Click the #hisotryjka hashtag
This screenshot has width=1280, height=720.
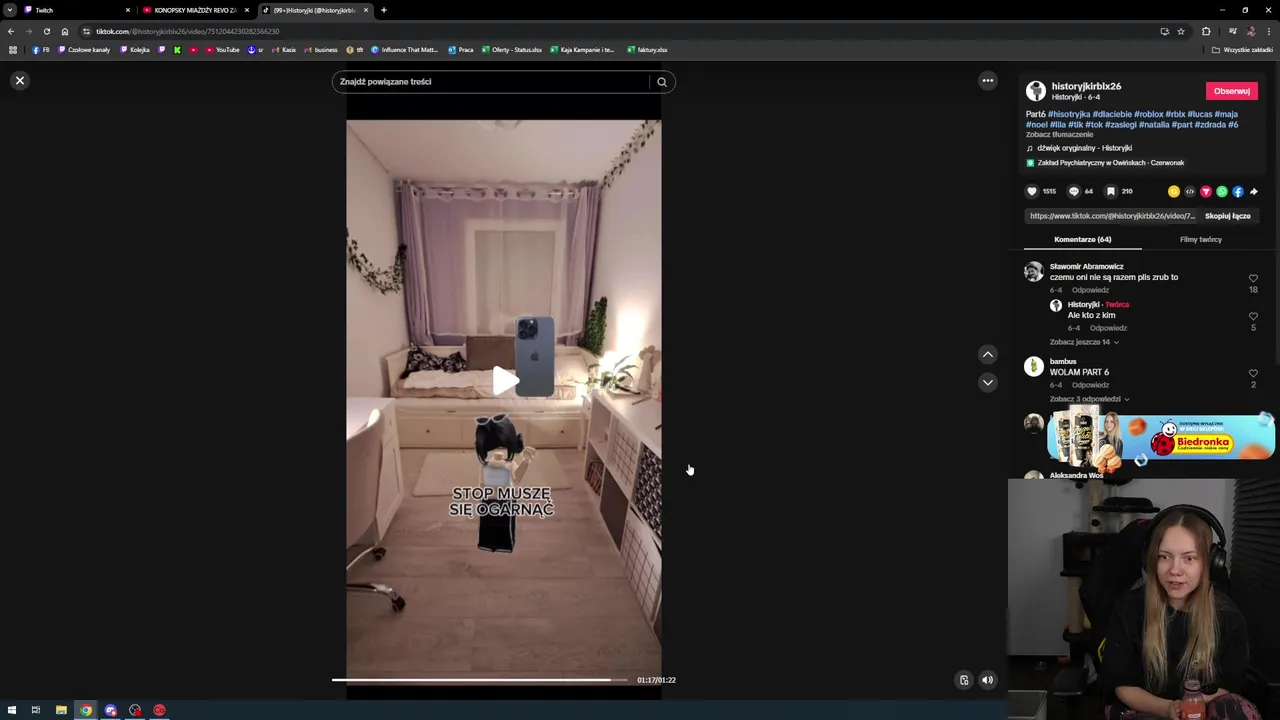pos(1069,115)
